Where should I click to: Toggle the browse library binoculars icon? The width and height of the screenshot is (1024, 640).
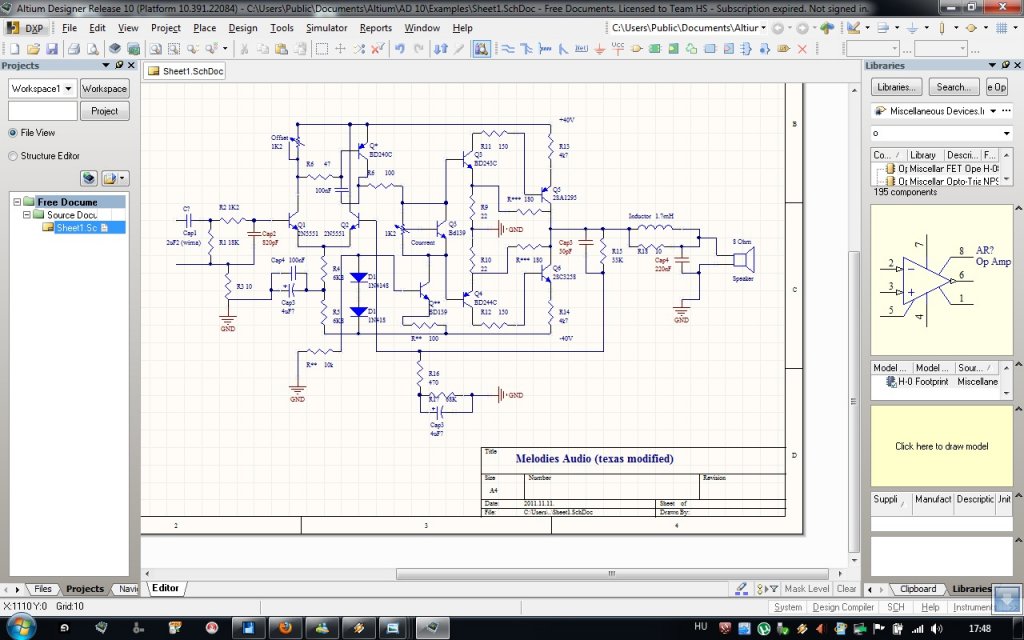[481, 49]
